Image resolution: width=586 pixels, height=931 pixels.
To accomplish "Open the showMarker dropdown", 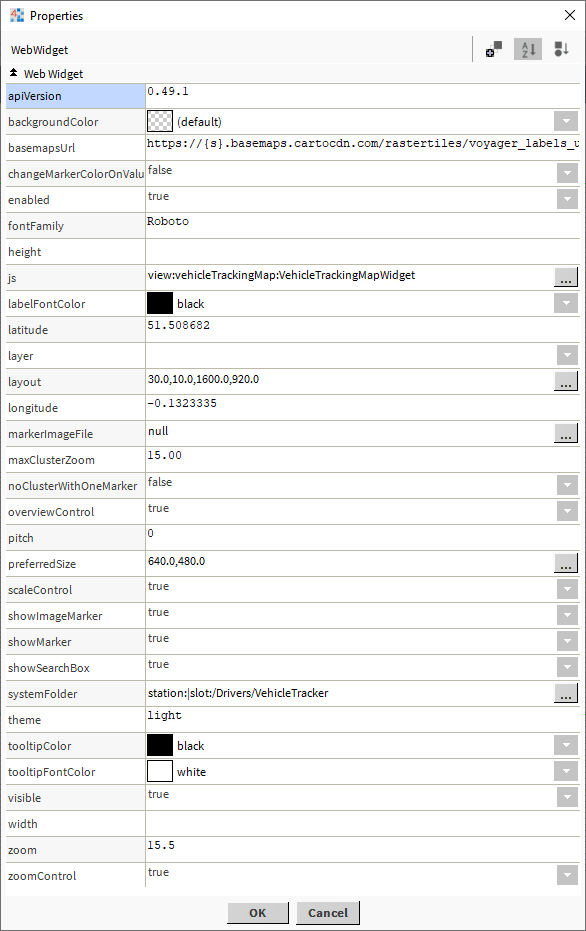I will point(566,641).
